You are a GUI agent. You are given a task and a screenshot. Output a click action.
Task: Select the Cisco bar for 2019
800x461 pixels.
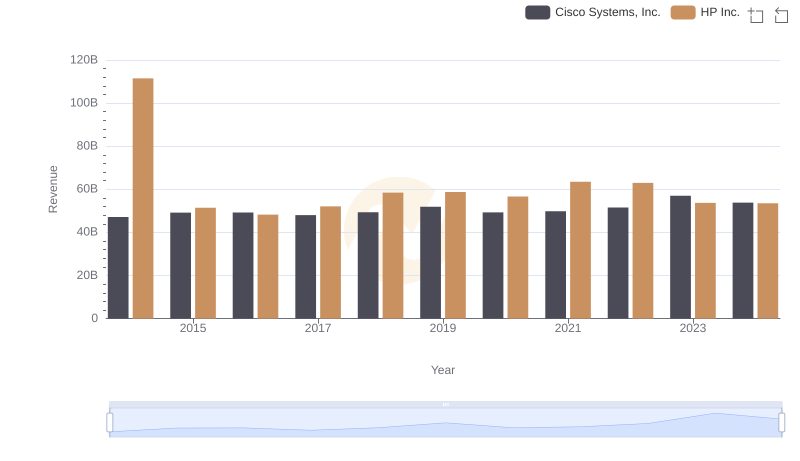coord(431,263)
